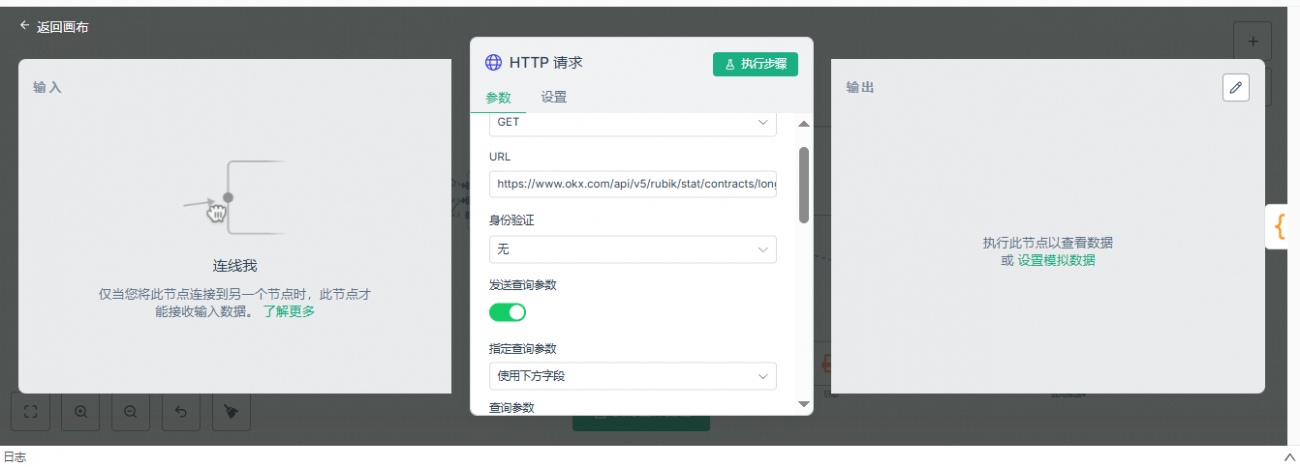Click the pencil edit icon in output panel

[x=1236, y=88]
